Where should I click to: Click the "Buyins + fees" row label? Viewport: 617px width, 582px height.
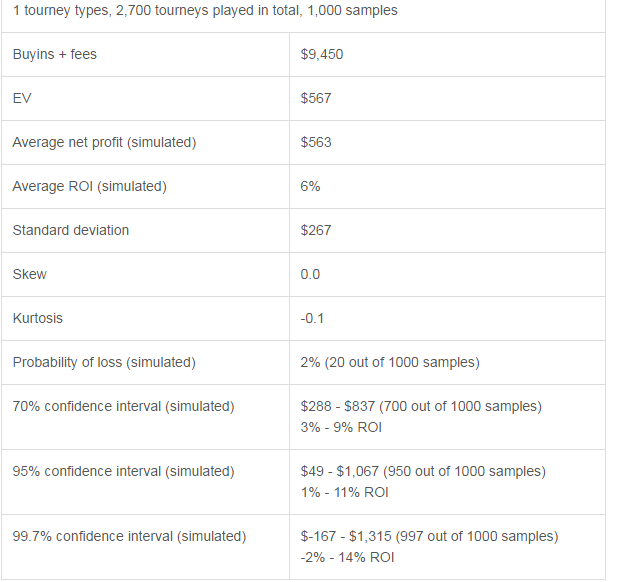click(x=55, y=54)
